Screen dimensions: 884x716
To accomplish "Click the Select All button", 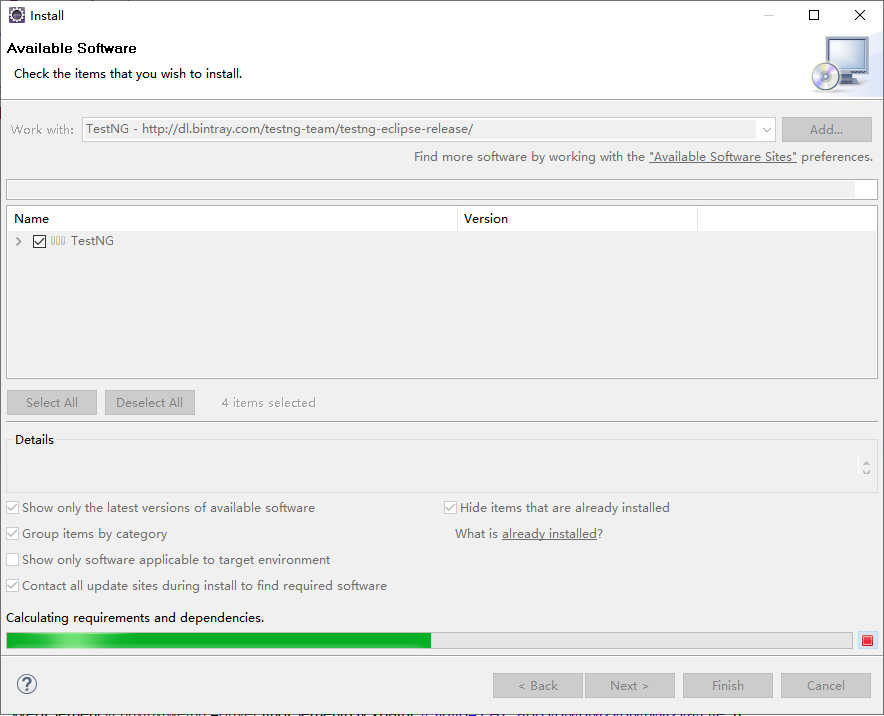I will click(52, 403).
